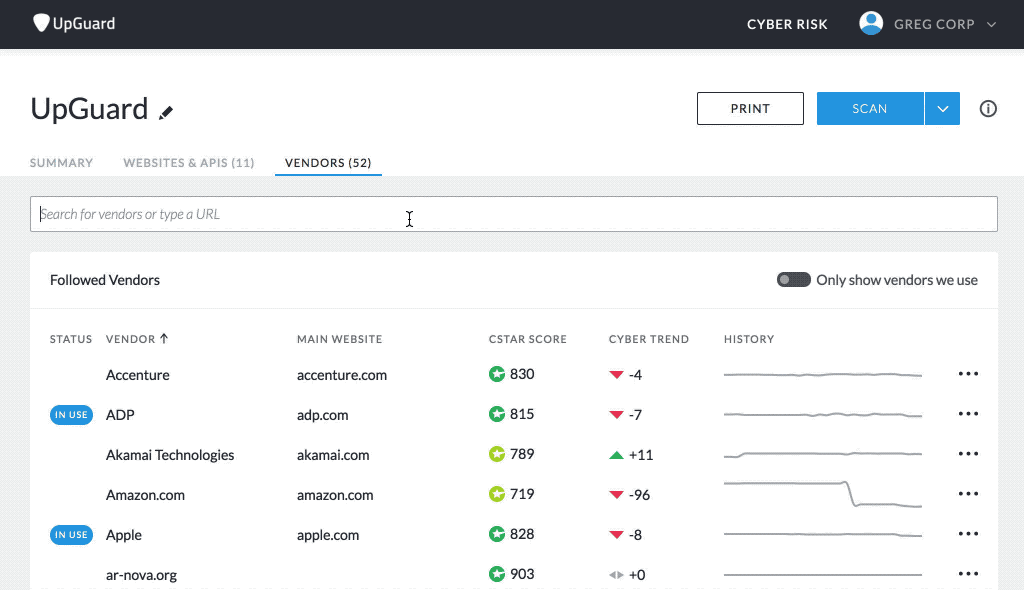Screen dimensions: 1024x590
Task: Open the amazon.com website link
Action: tap(335, 495)
